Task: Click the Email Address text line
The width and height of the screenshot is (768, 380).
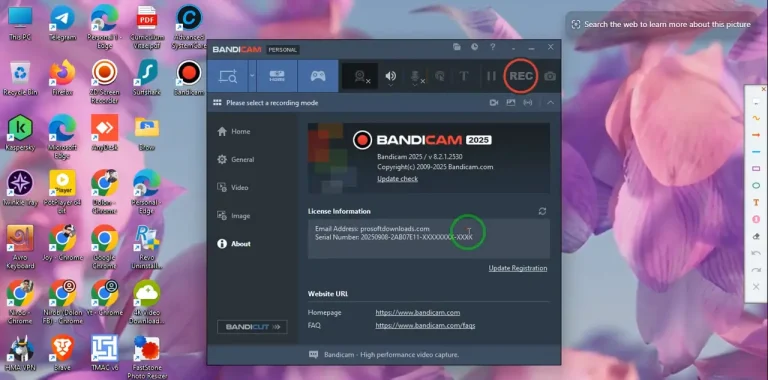Action: 372,229
